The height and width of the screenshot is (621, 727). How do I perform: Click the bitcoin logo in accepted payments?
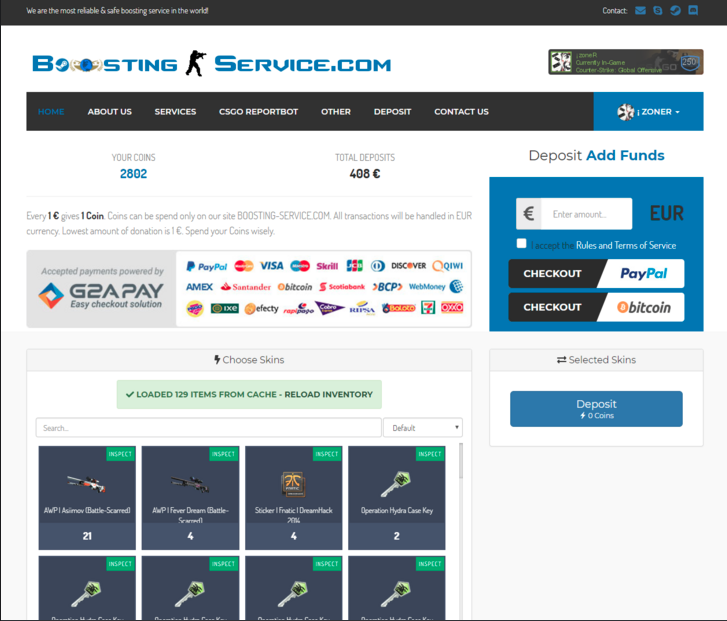coord(295,287)
